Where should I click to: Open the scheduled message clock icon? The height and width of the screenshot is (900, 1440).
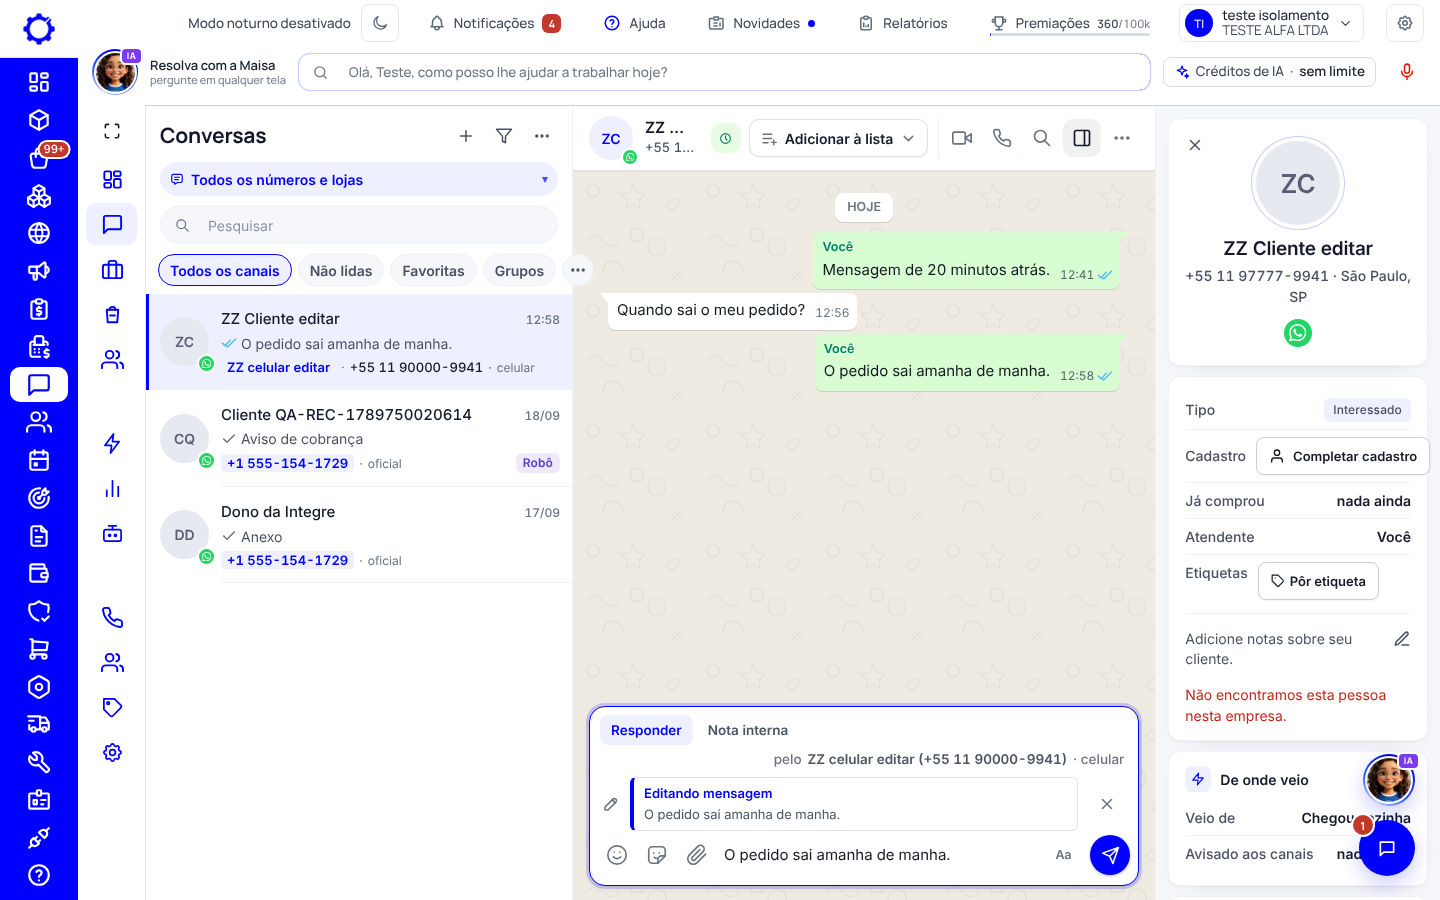(726, 139)
